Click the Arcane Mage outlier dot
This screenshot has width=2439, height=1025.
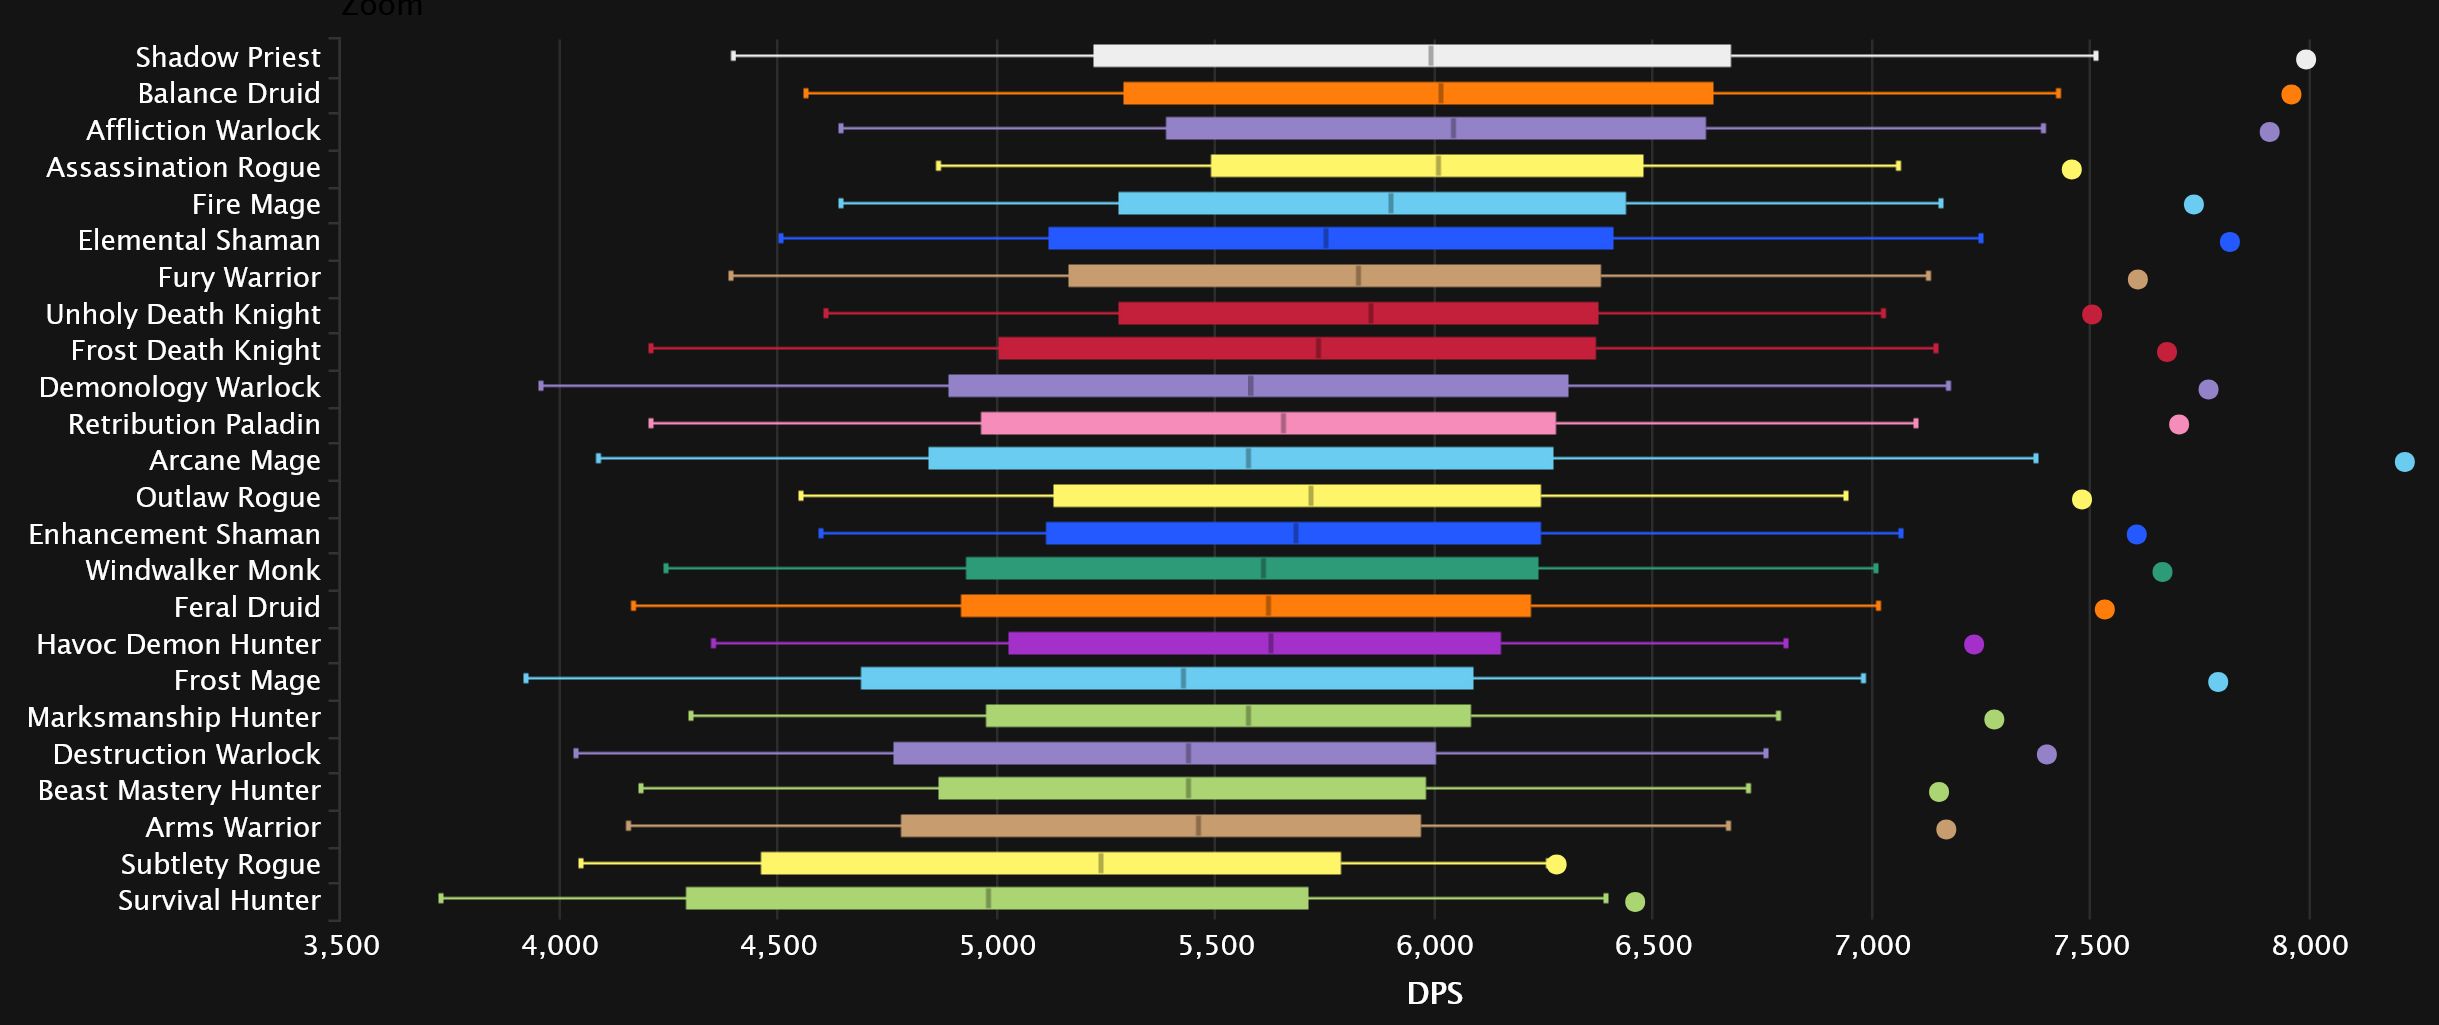pyautogui.click(x=2404, y=462)
